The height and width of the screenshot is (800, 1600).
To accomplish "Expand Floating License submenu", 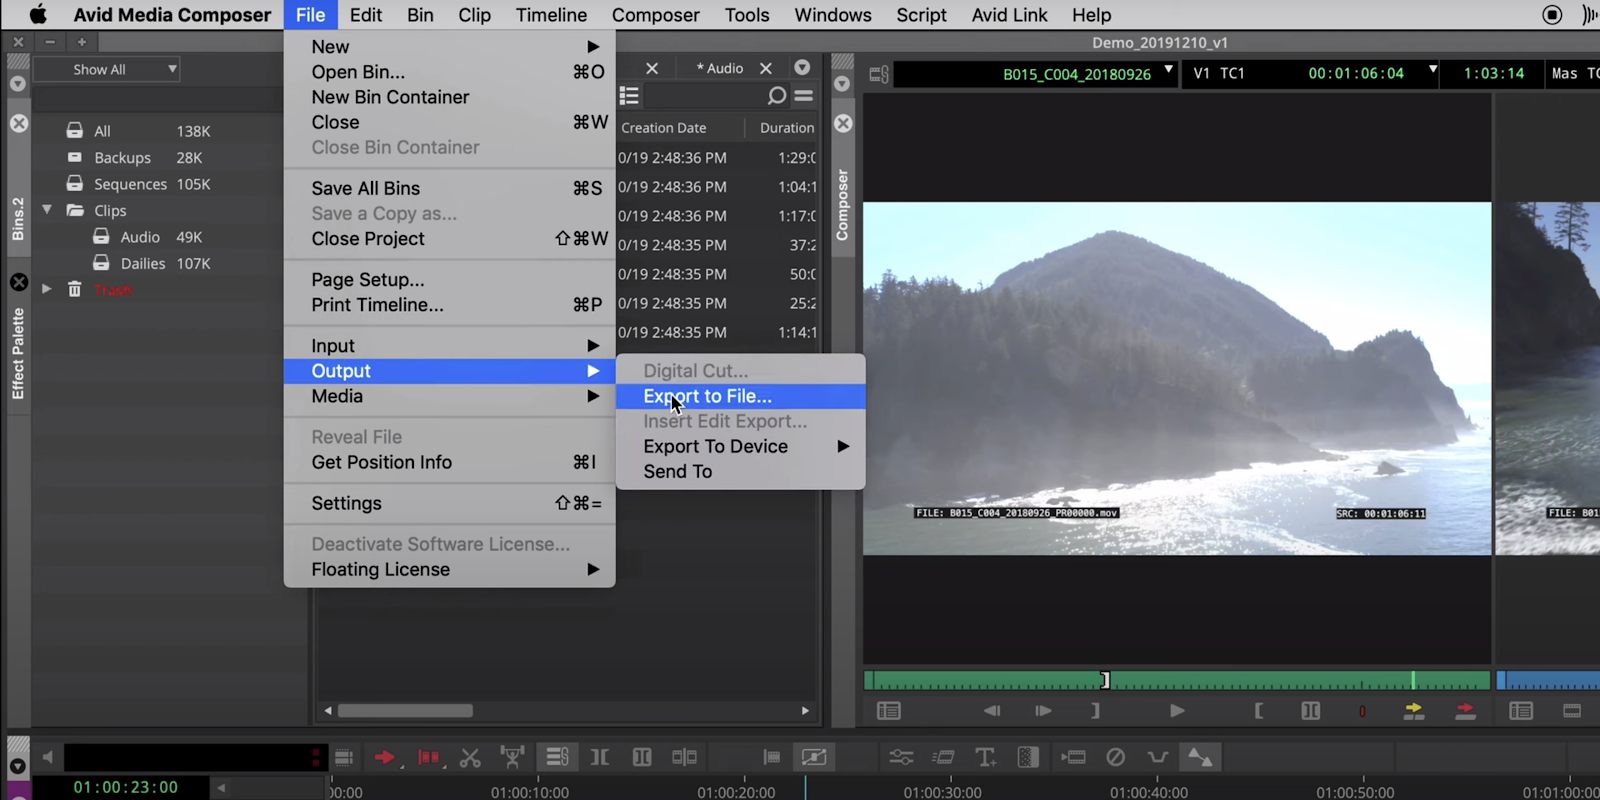I will (450, 570).
